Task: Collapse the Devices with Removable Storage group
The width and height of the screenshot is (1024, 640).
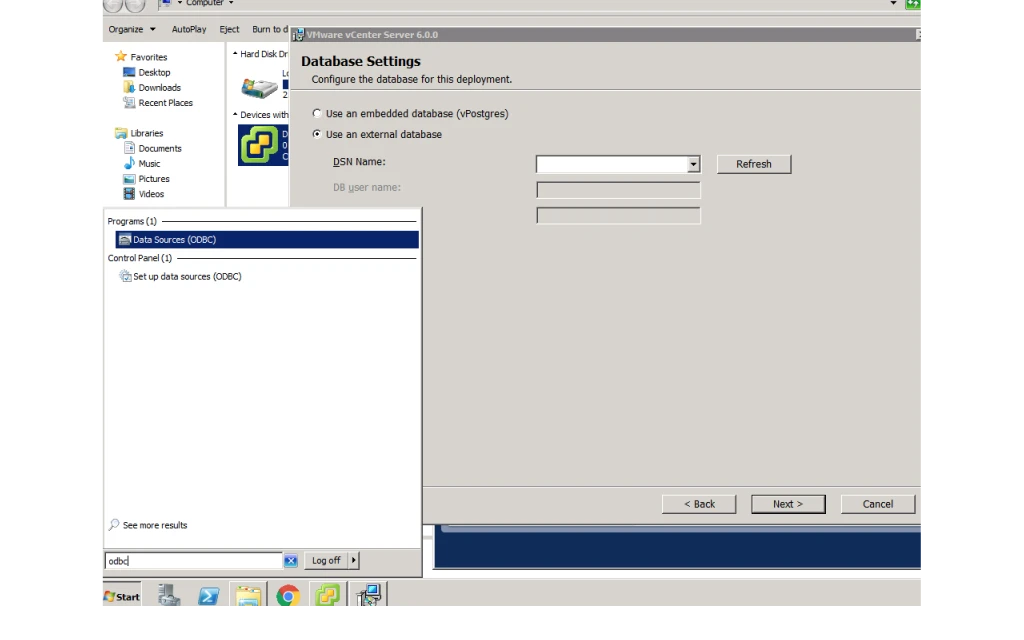Action: pyautogui.click(x=235, y=114)
